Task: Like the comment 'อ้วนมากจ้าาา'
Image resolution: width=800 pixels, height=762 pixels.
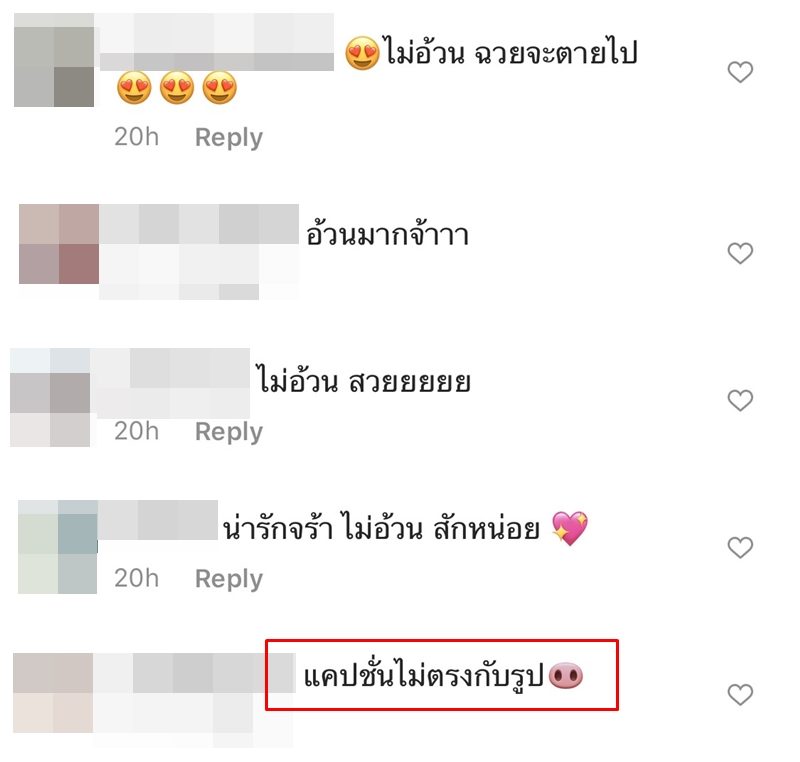Action: 740,253
